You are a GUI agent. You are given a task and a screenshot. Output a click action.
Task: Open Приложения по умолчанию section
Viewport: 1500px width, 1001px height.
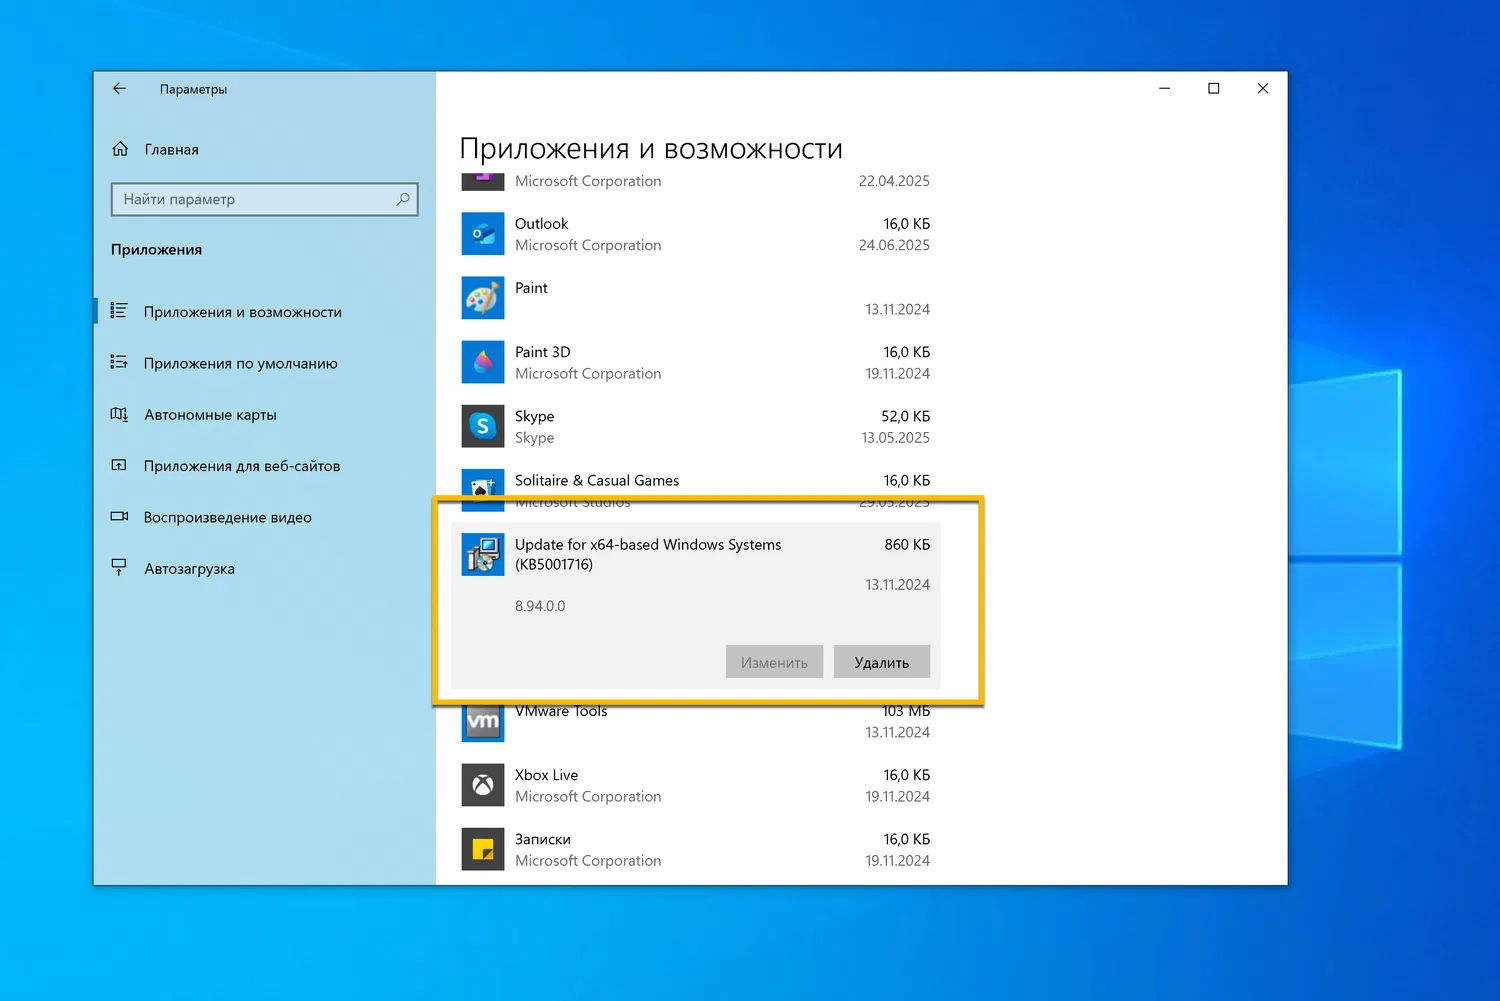(240, 363)
